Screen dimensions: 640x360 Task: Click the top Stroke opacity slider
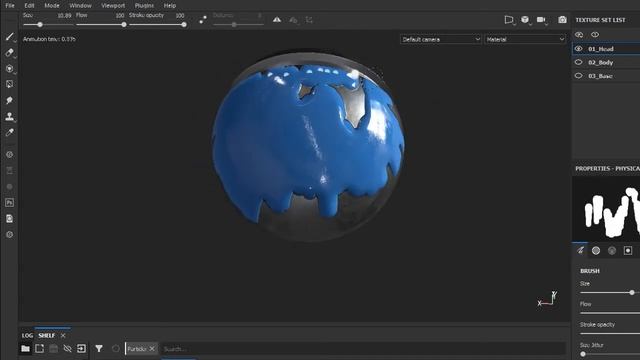[158, 24]
